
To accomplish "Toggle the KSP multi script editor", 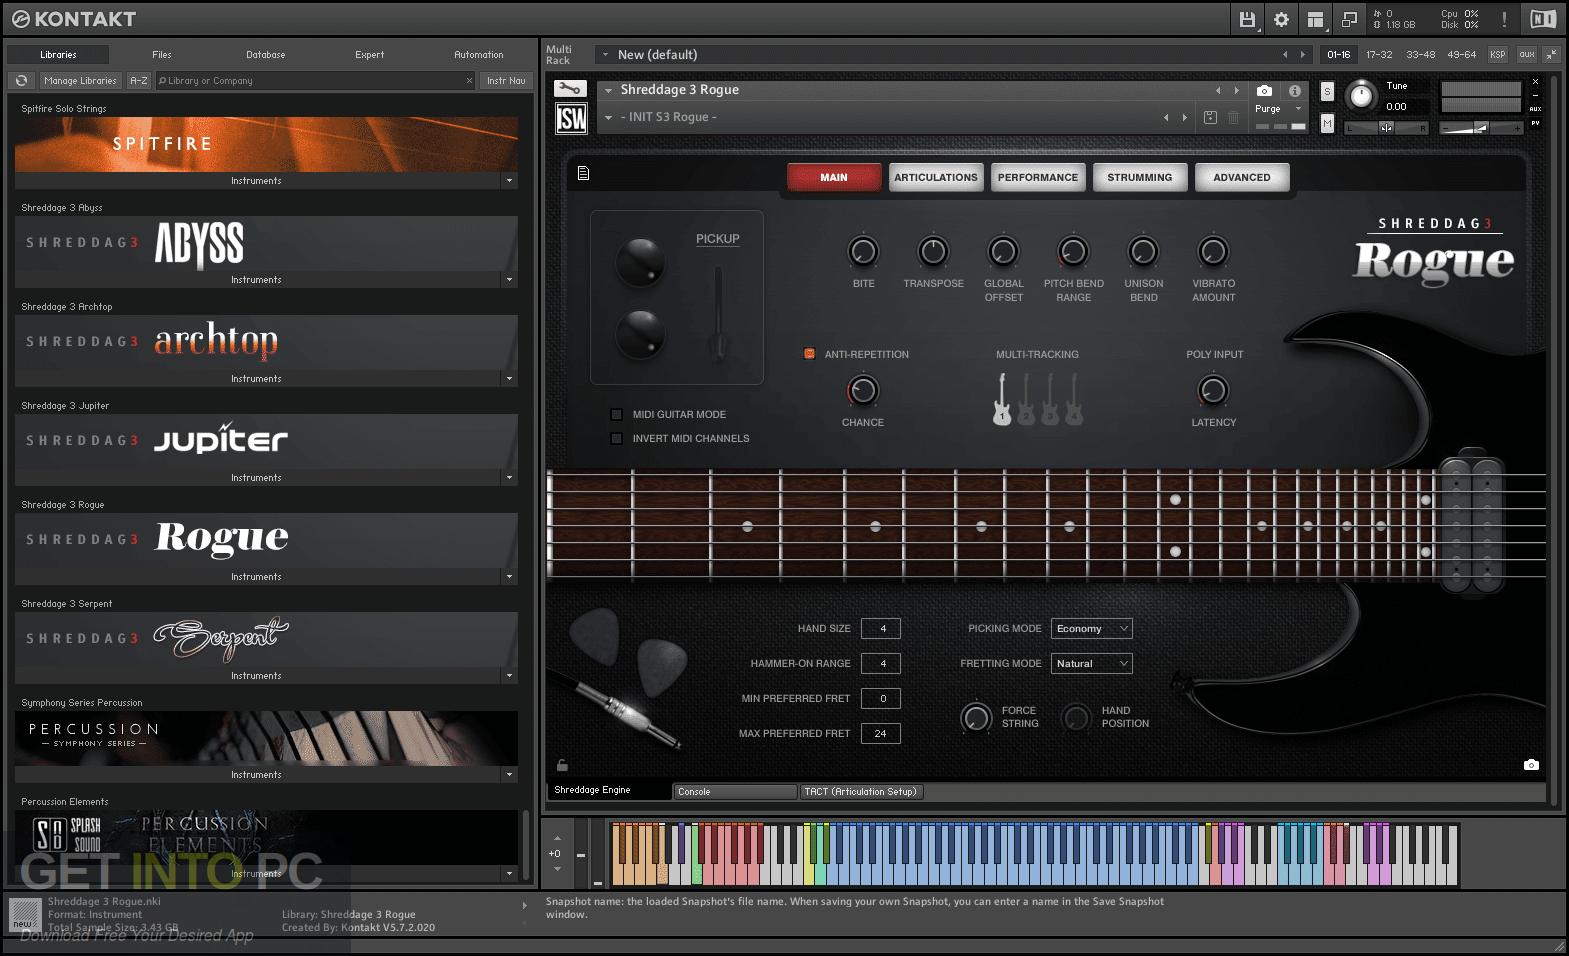I will (1497, 54).
